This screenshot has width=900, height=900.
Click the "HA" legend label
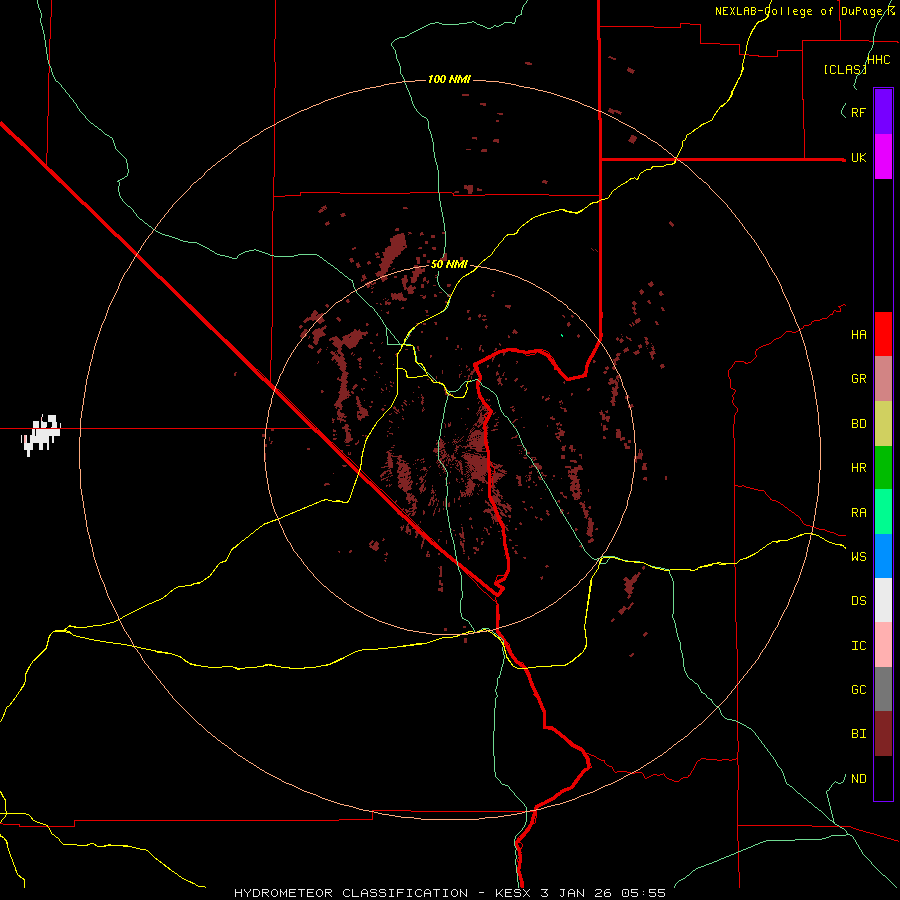coord(858,335)
